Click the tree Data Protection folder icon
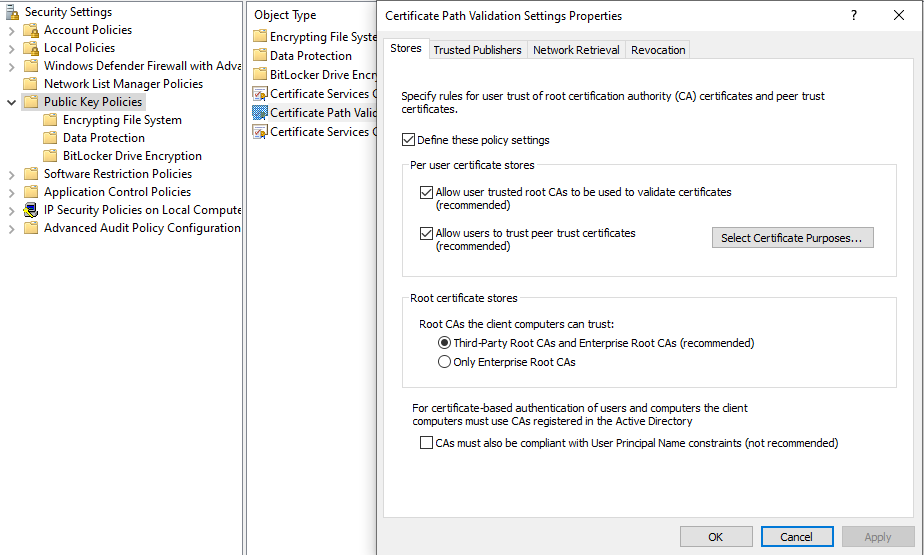This screenshot has height=555, width=924. [x=50, y=138]
